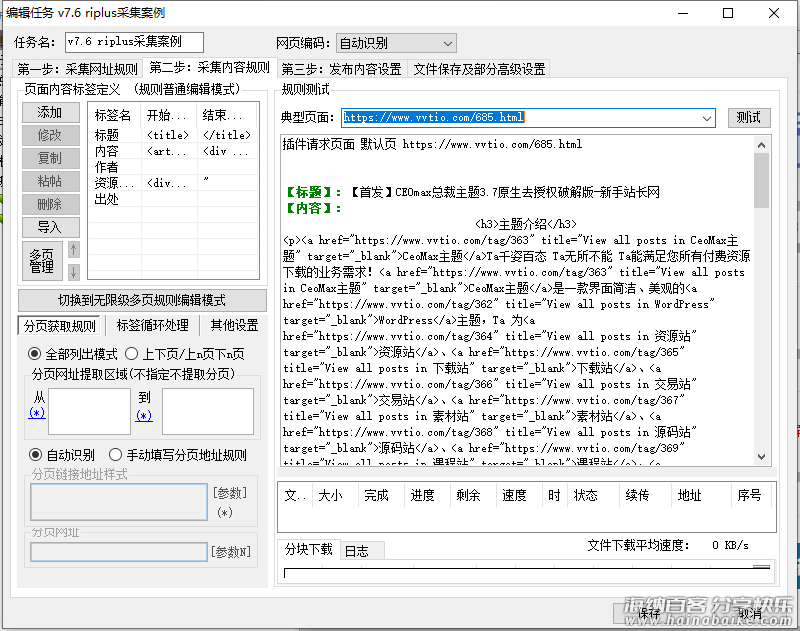This screenshot has height=631, width=800.
Task: Click the 结束... column header
Action: [x=228, y=115]
